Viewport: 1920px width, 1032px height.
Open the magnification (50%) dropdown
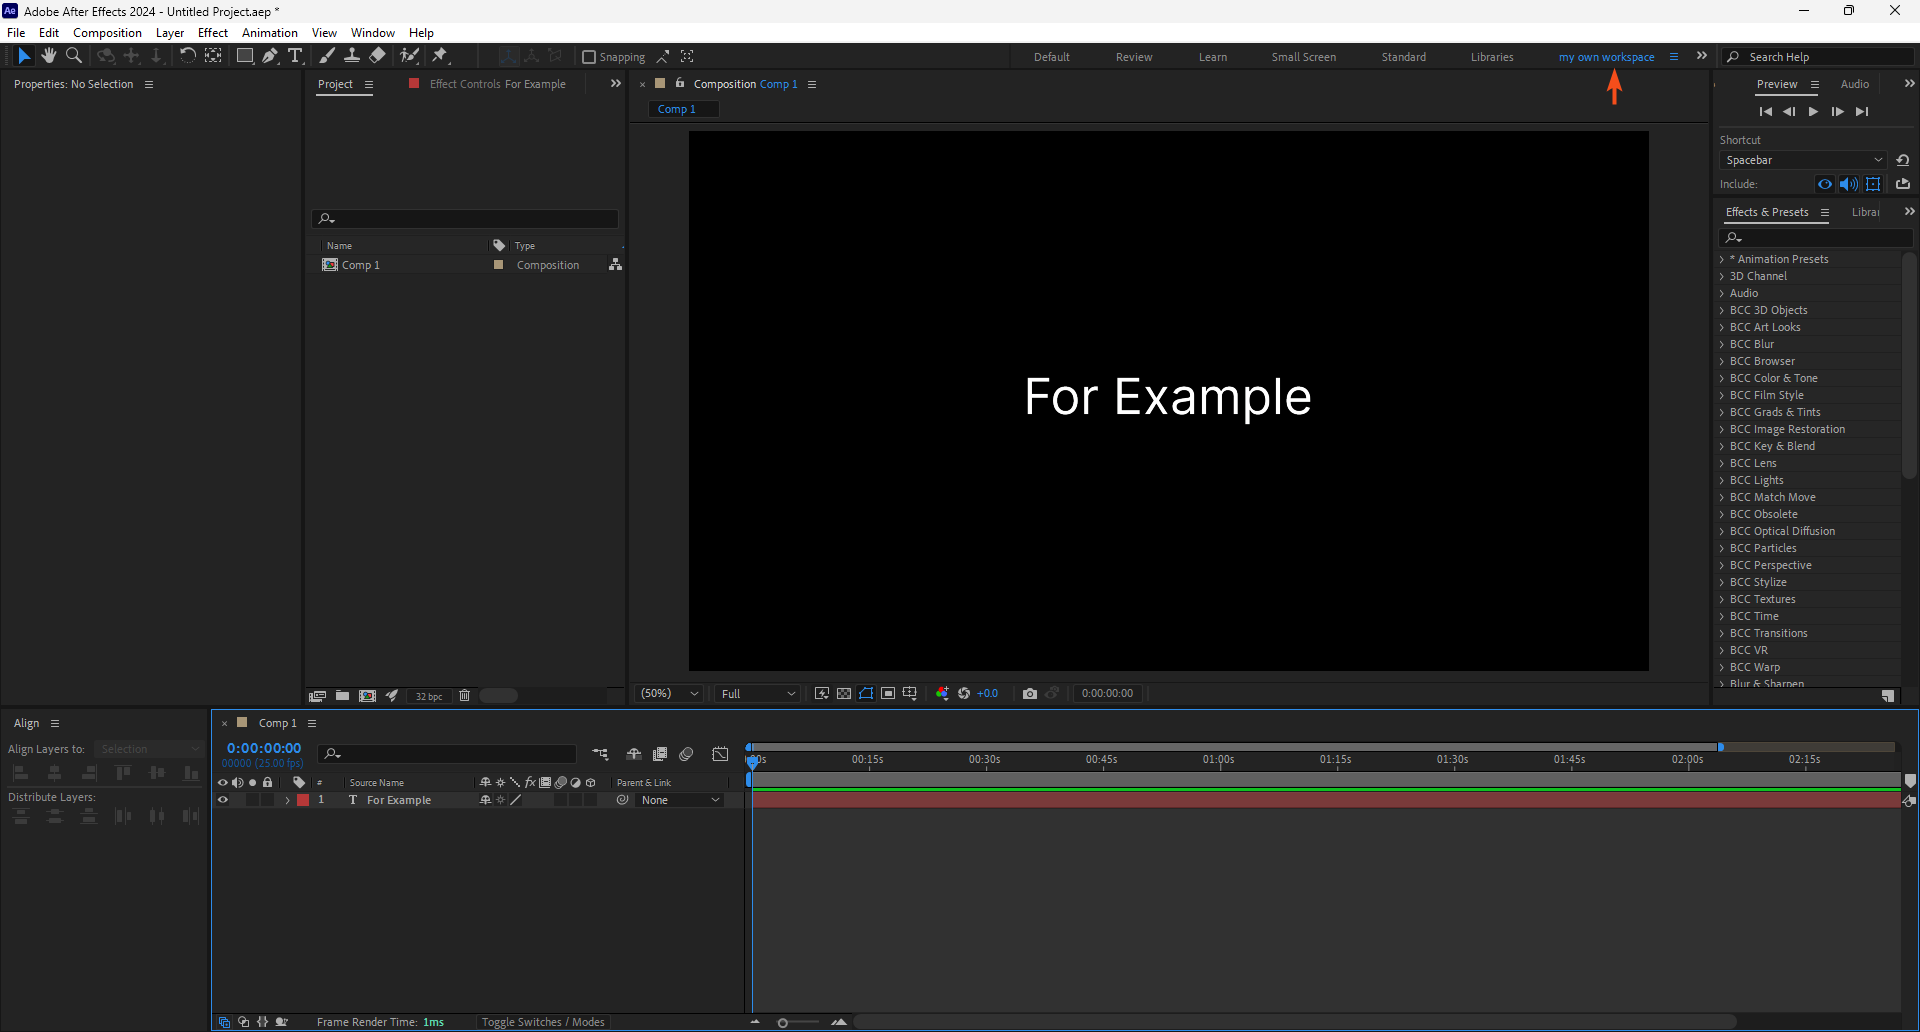click(669, 693)
